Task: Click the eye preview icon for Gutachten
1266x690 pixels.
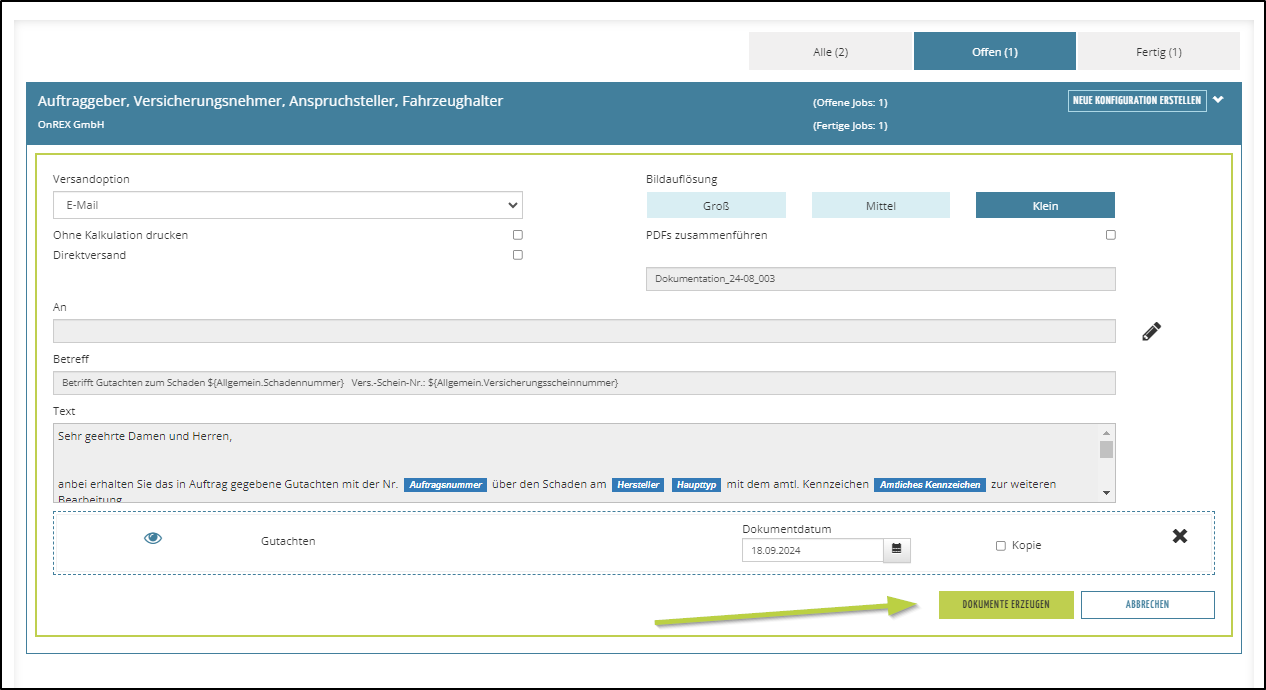Action: pos(153,538)
